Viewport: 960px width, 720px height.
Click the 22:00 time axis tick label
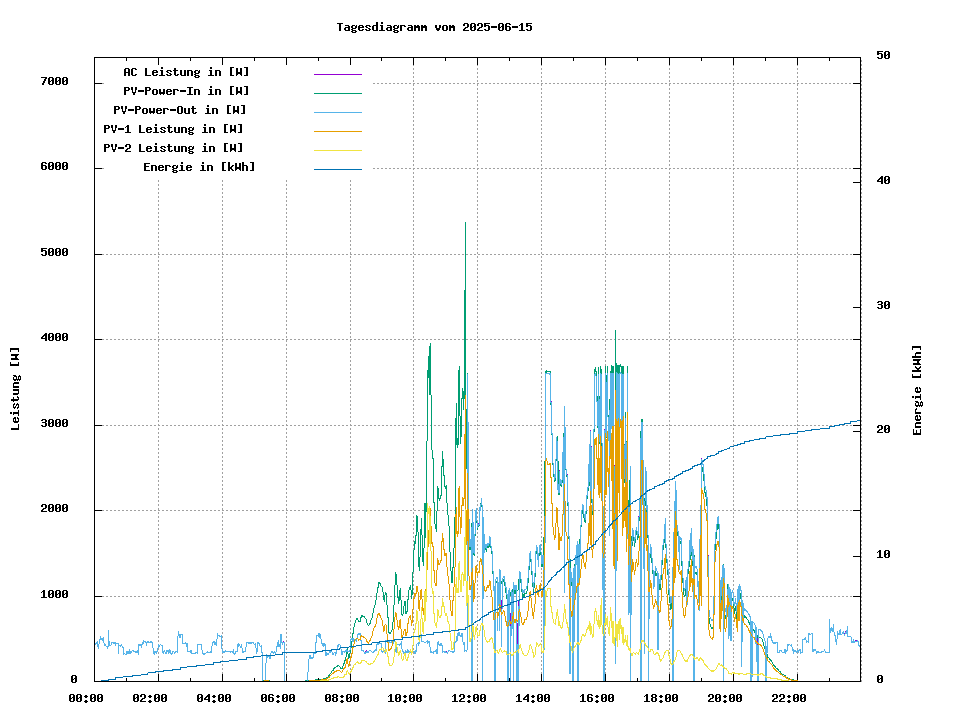pyautogui.click(x=788, y=698)
